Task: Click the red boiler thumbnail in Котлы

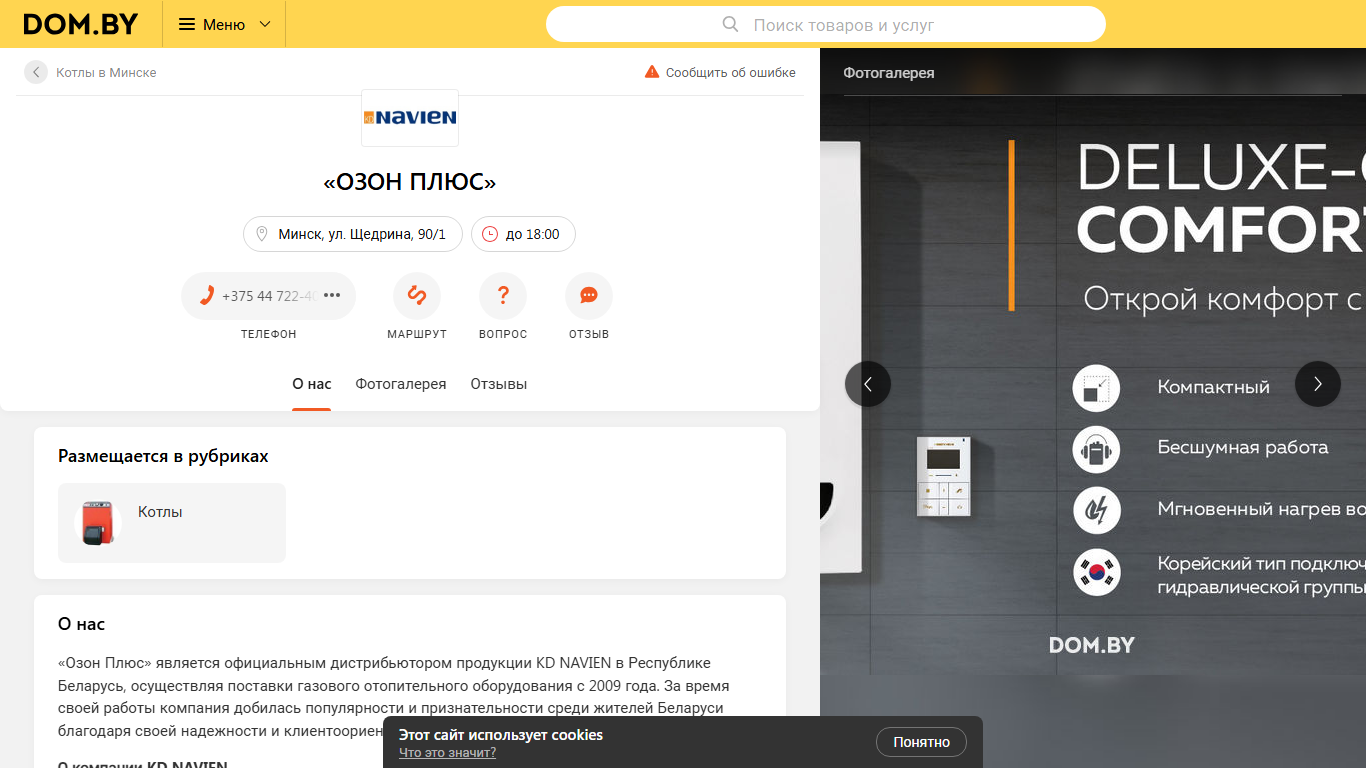Action: pos(98,523)
